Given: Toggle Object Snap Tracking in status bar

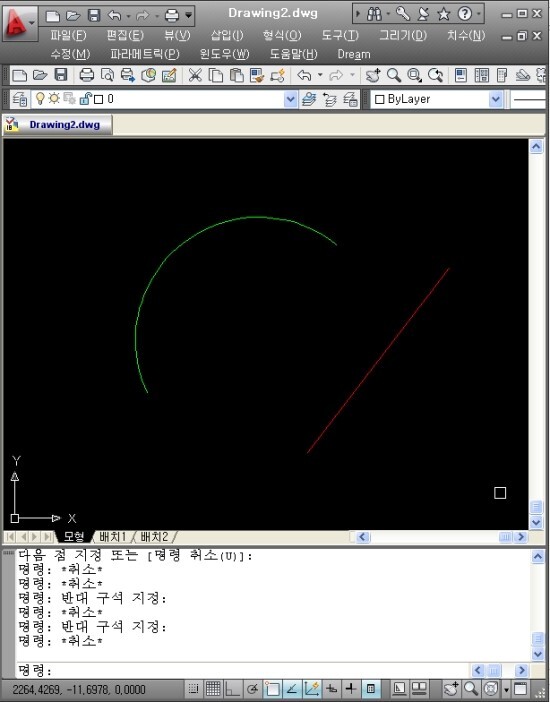Looking at the screenshot, I should tap(292, 689).
